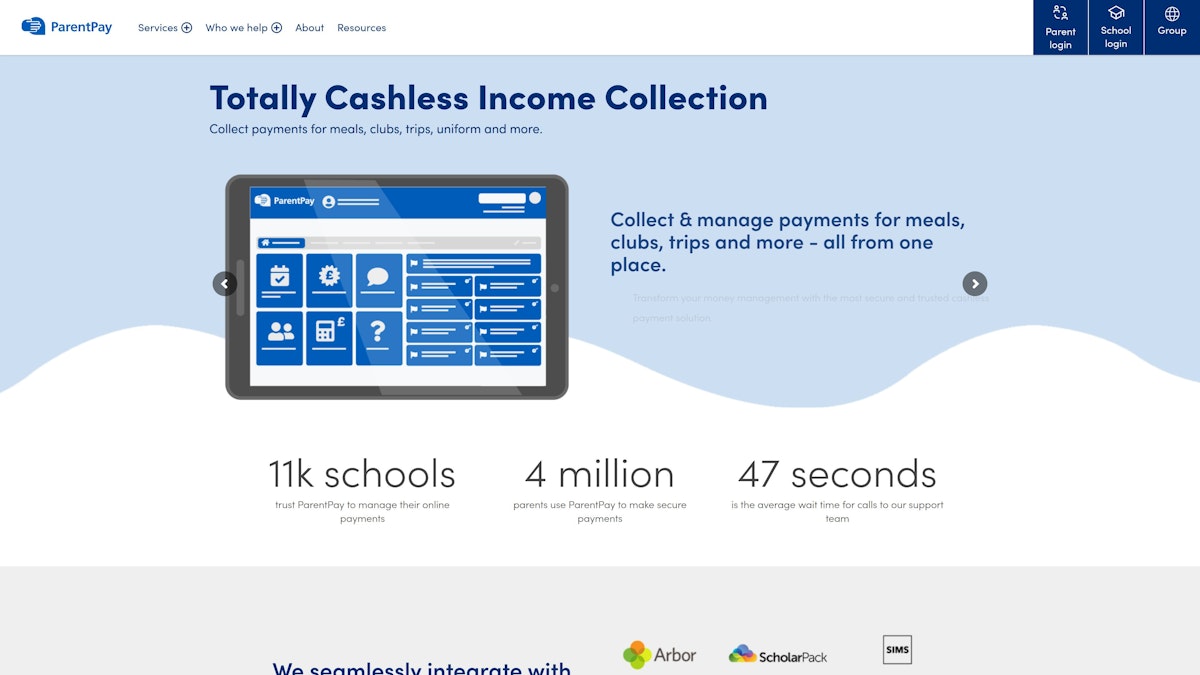1200x675 pixels.
Task: Click the "4 million" statistic
Action: 600,474
